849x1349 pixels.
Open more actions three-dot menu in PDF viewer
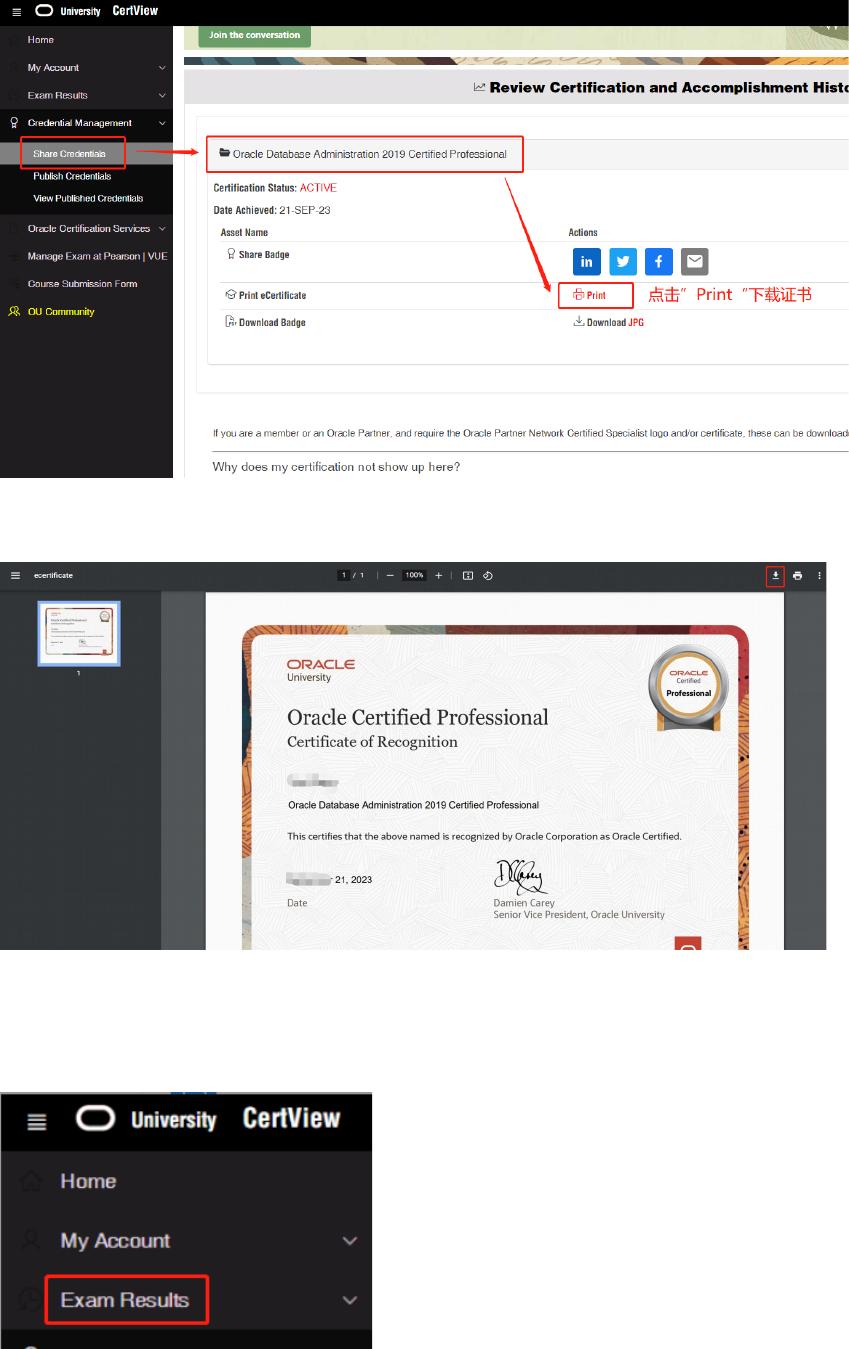tap(819, 575)
